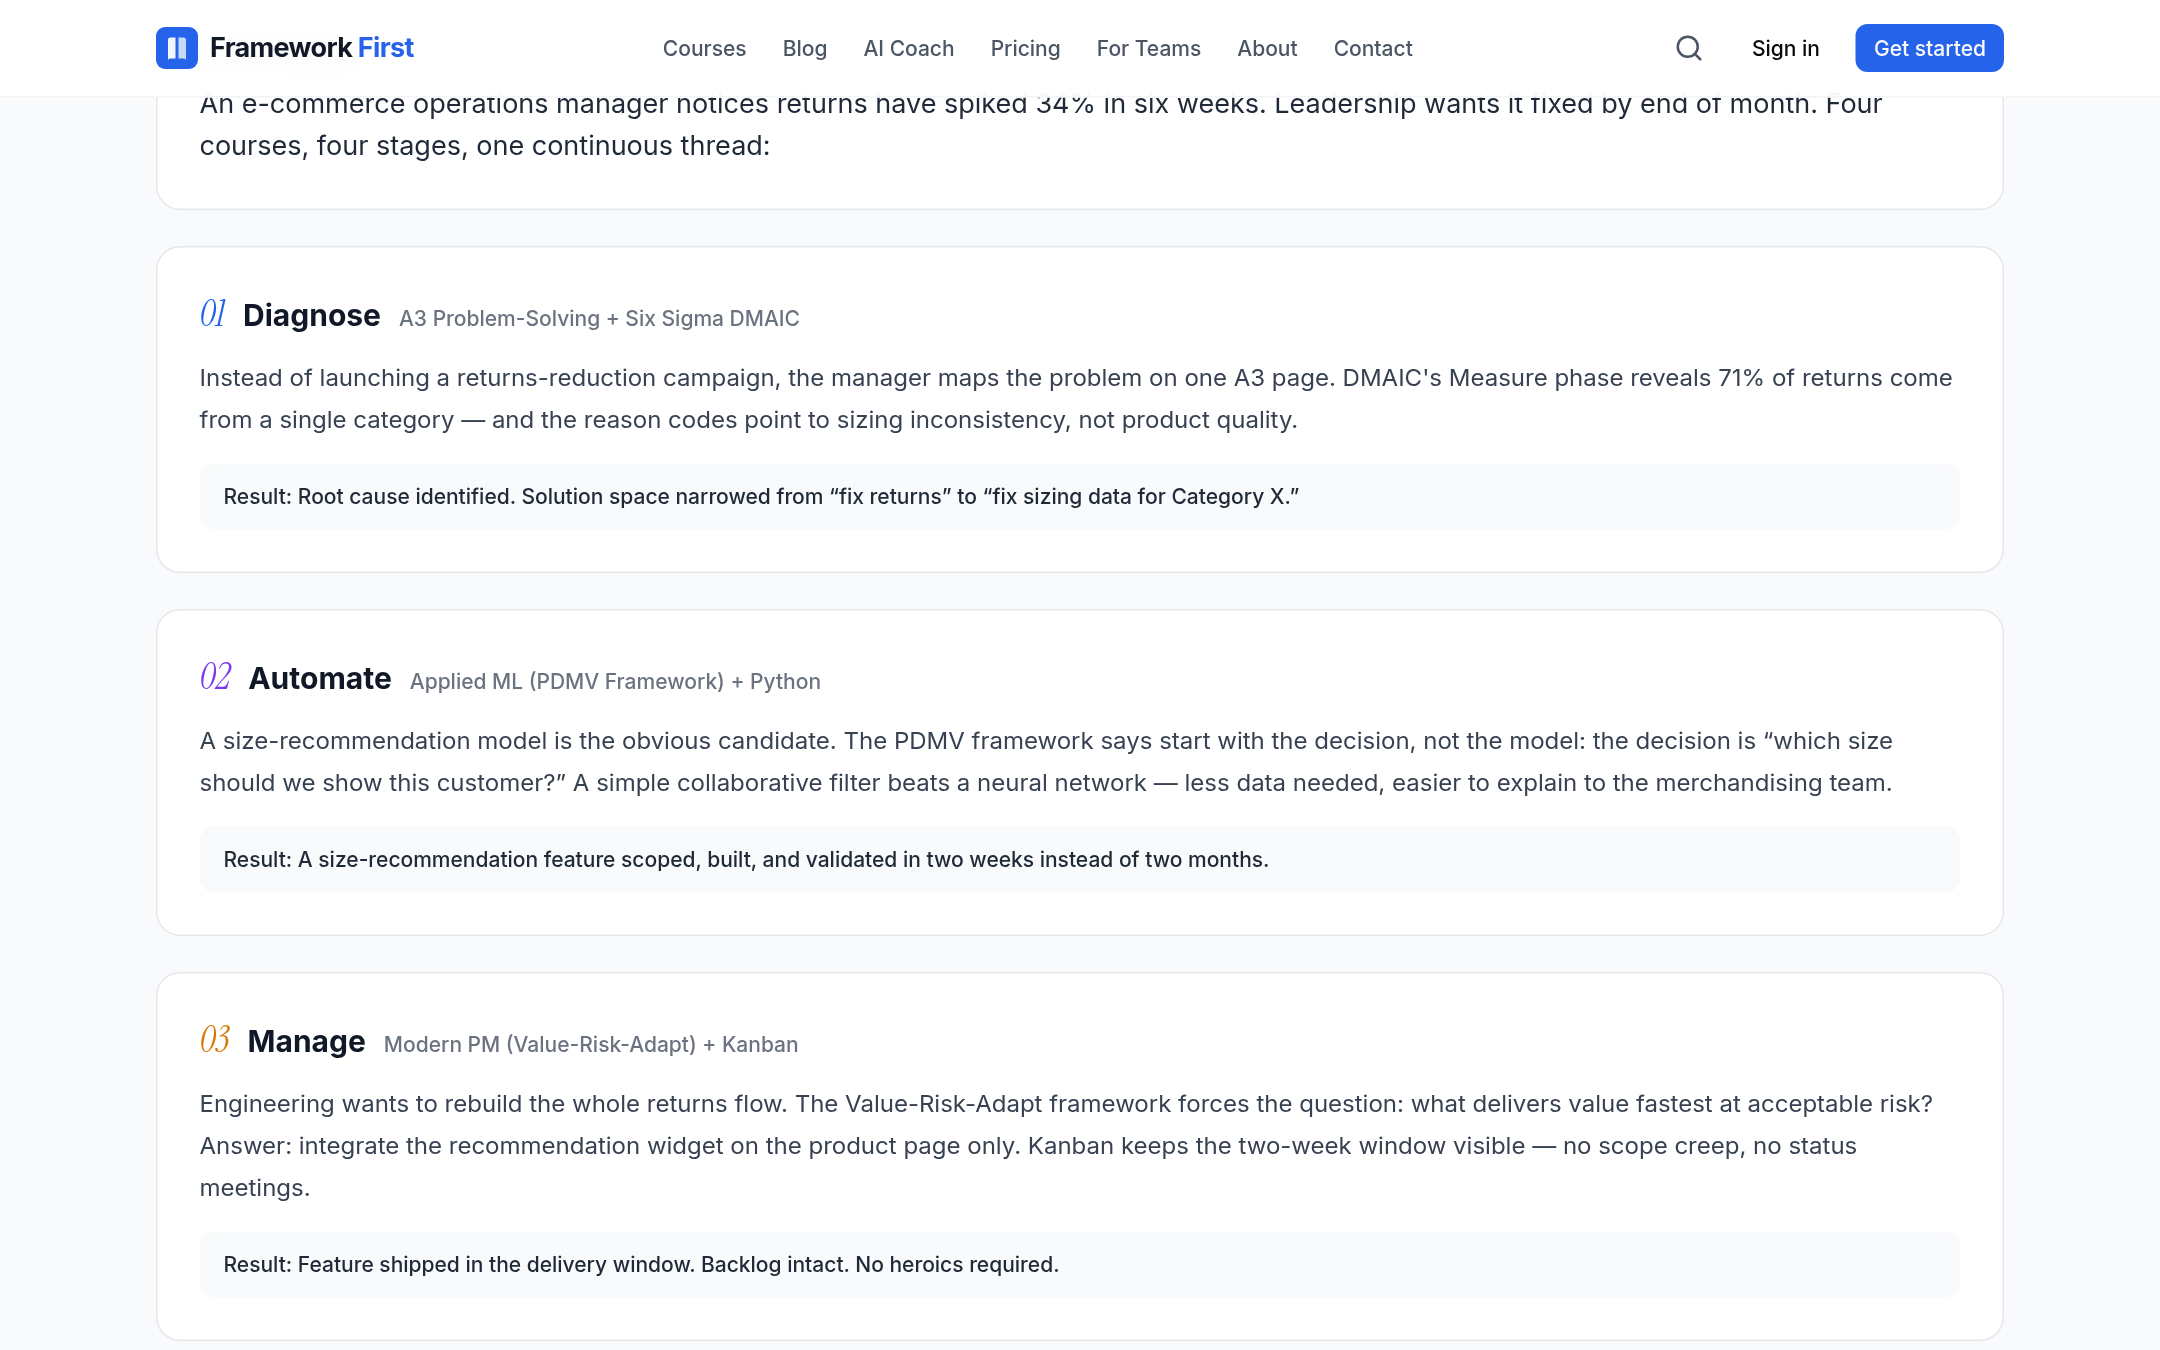Open the search magnifier icon
Viewport: 2160px width, 1350px height.
[1689, 48]
